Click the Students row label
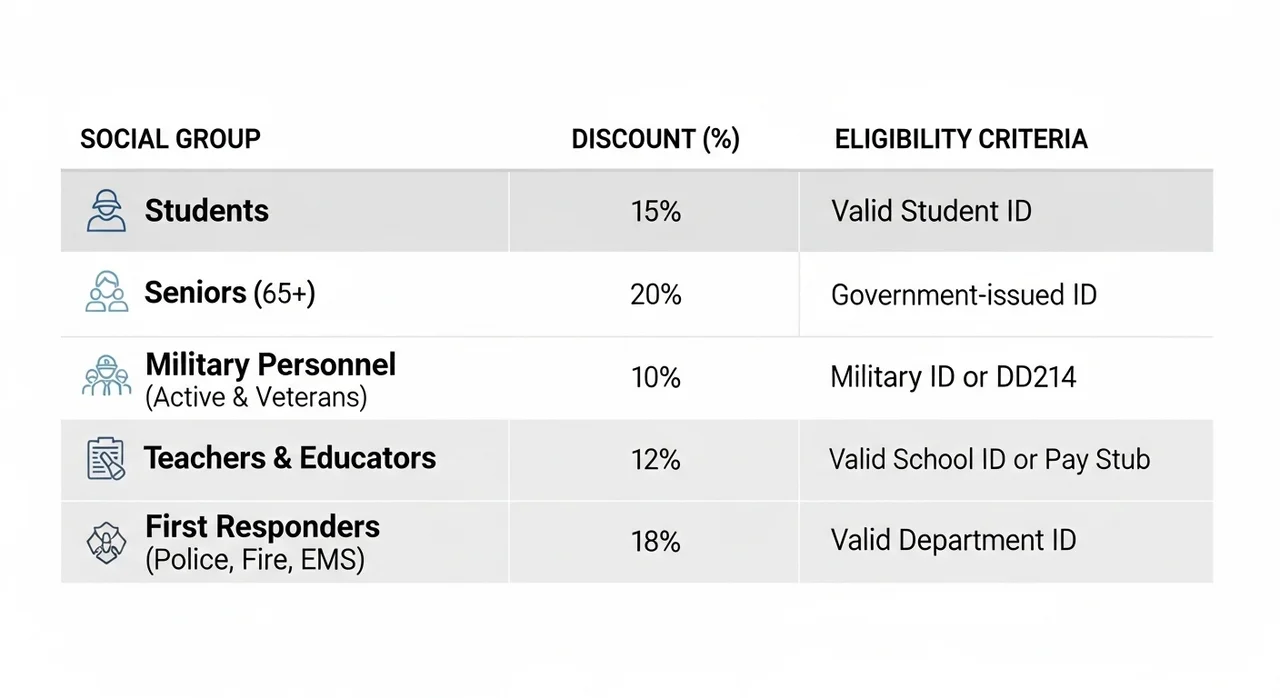The width and height of the screenshot is (1280, 698). coord(207,211)
